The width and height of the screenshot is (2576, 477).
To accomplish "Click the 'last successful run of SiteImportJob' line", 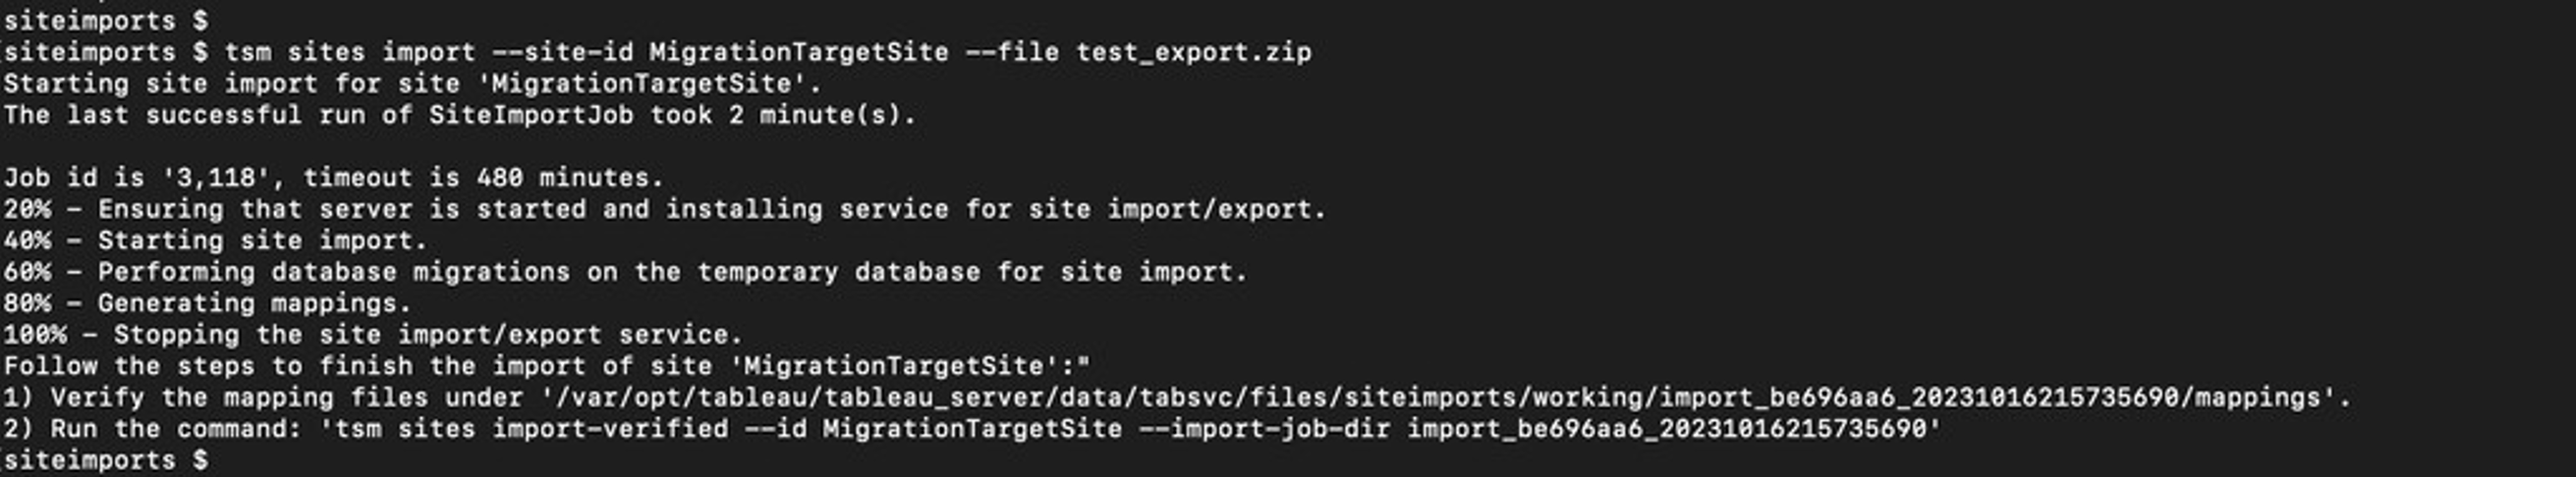I will tap(459, 115).
